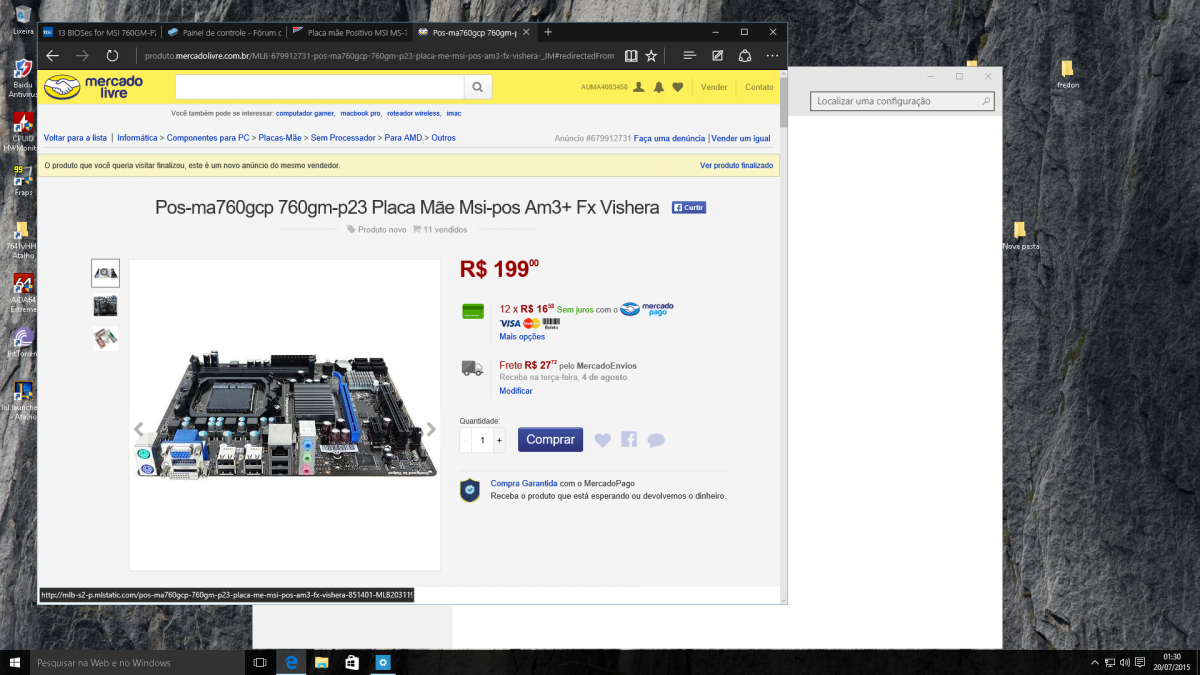Click Voltar para a lista link

[75, 138]
